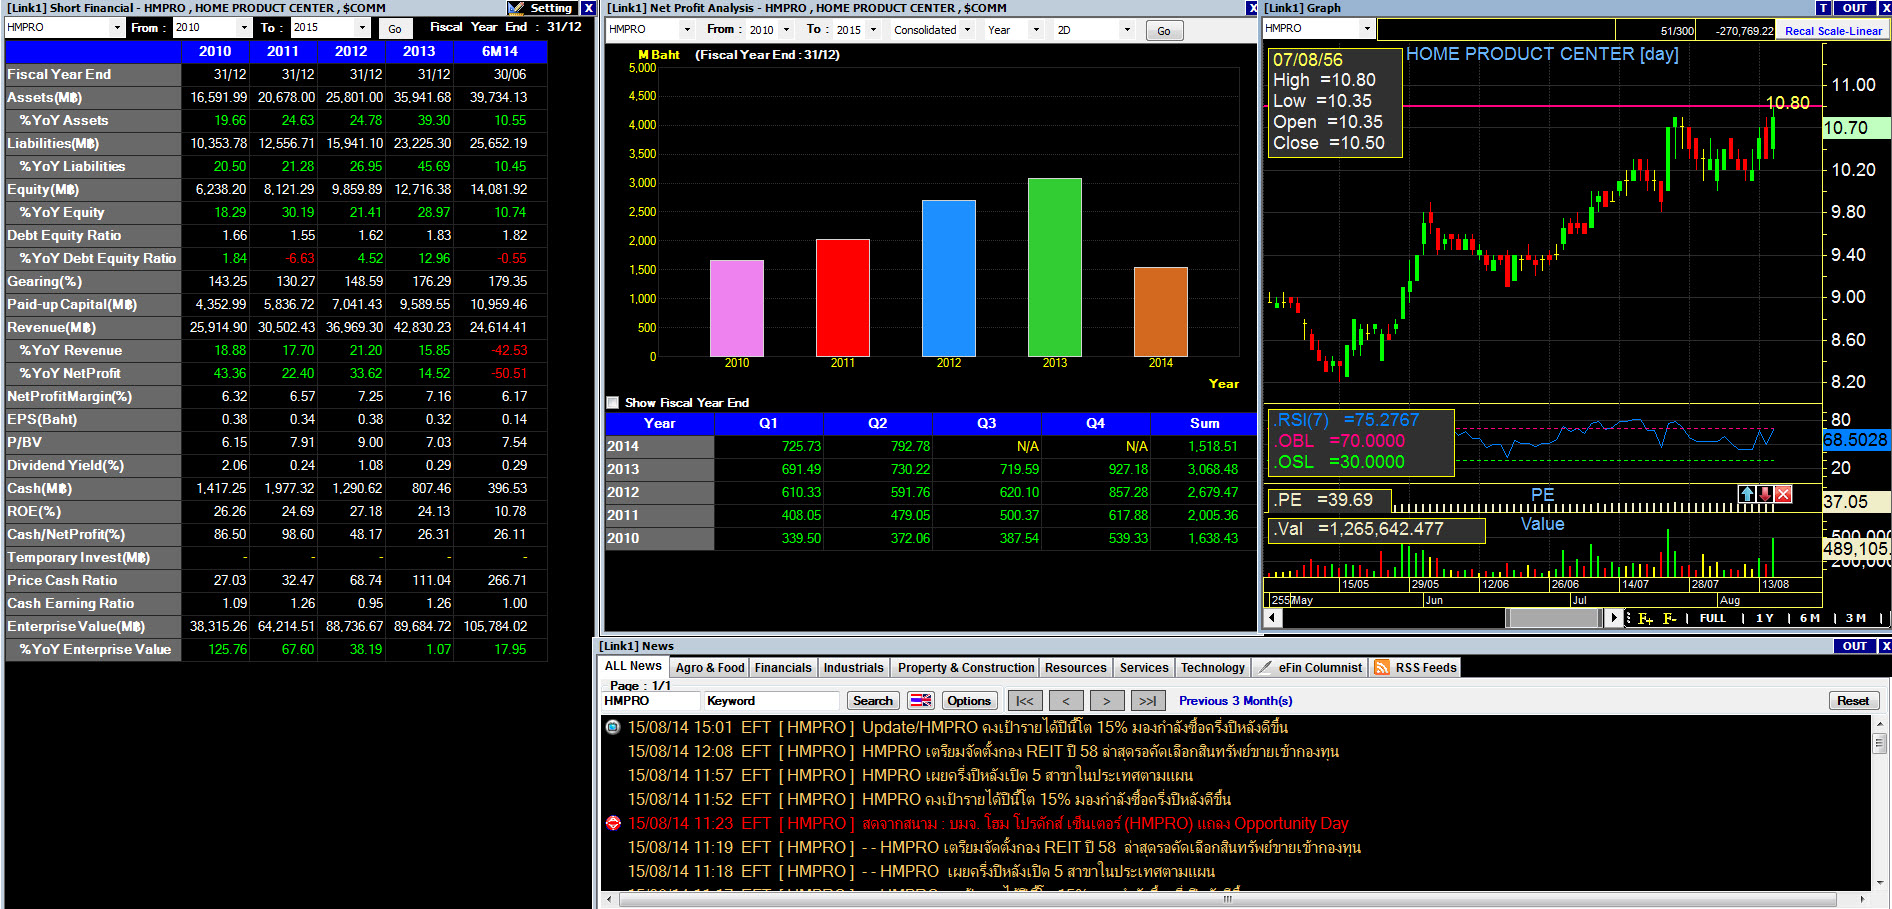Switch to Resources news tab
1892x909 pixels.
point(1076,668)
